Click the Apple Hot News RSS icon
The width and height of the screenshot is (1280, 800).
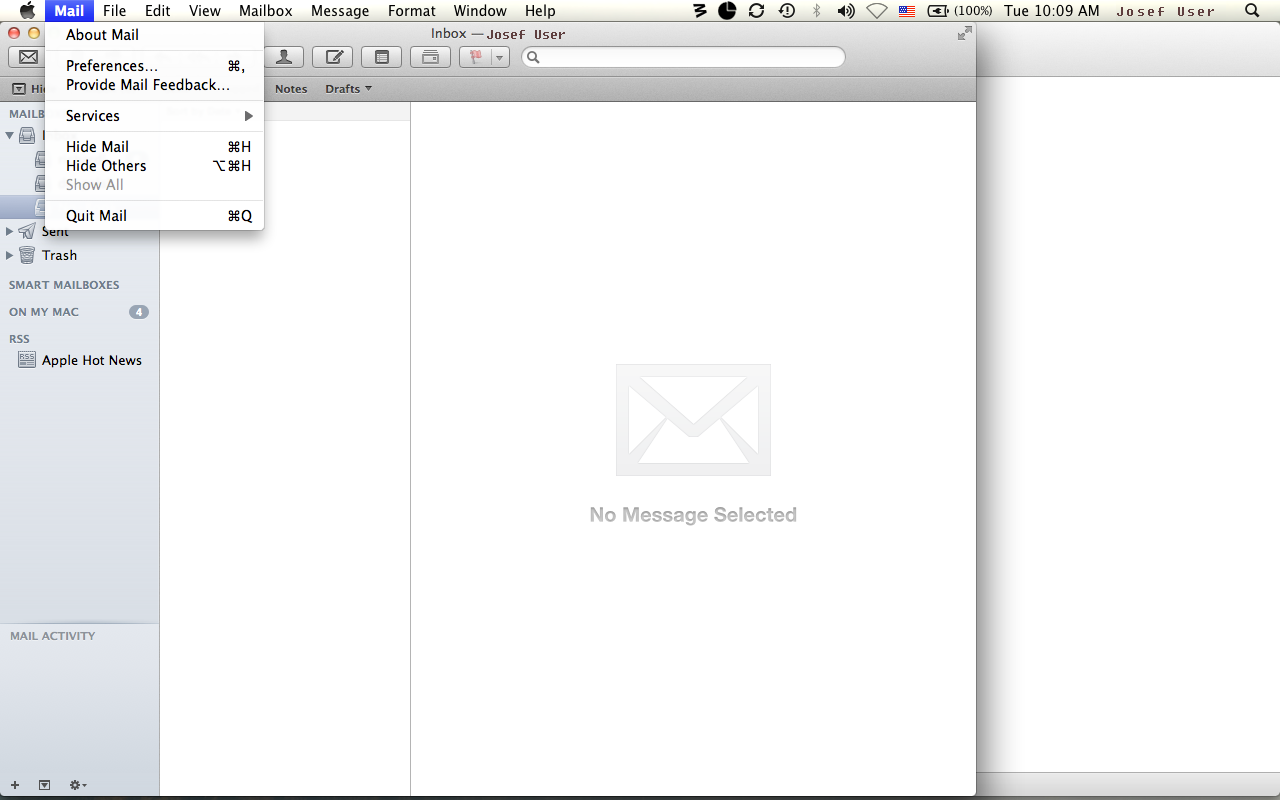pyautogui.click(x=27, y=360)
